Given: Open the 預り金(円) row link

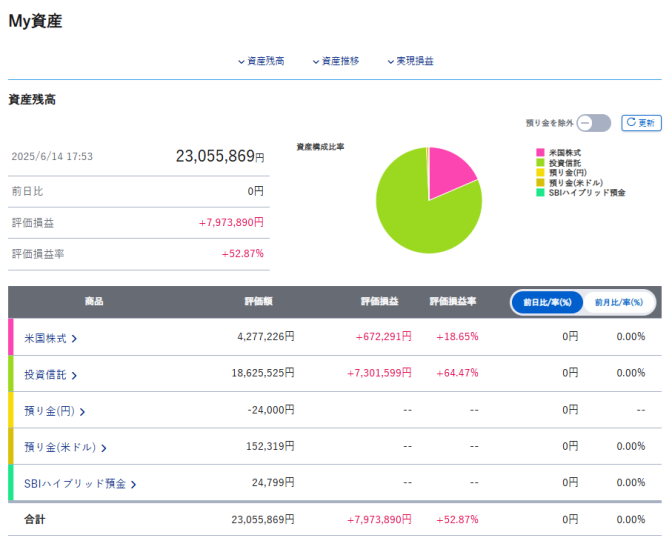Looking at the screenshot, I should [54, 412].
